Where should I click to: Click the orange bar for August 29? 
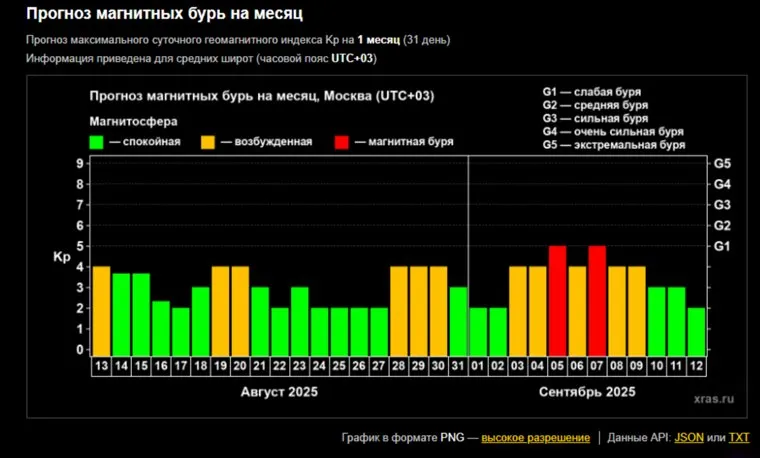coord(418,309)
